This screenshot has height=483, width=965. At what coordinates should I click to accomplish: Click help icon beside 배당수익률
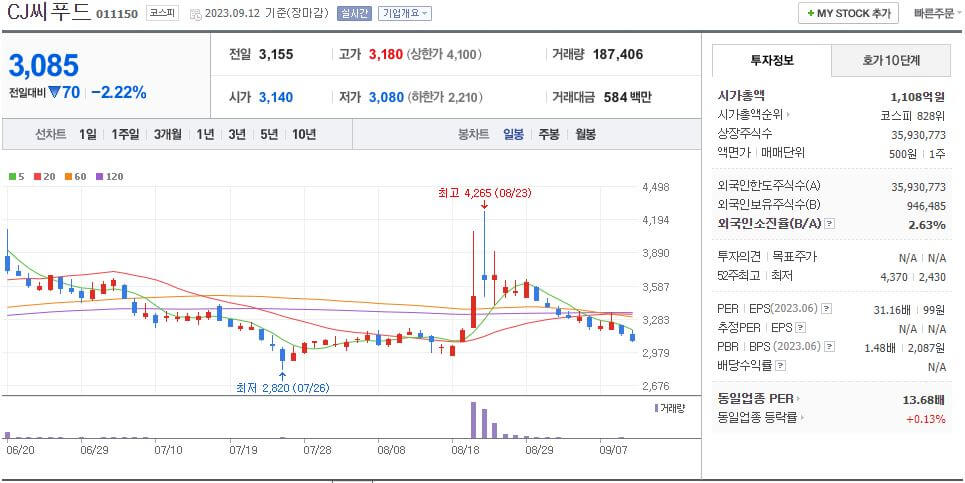pyautogui.click(x=780, y=366)
